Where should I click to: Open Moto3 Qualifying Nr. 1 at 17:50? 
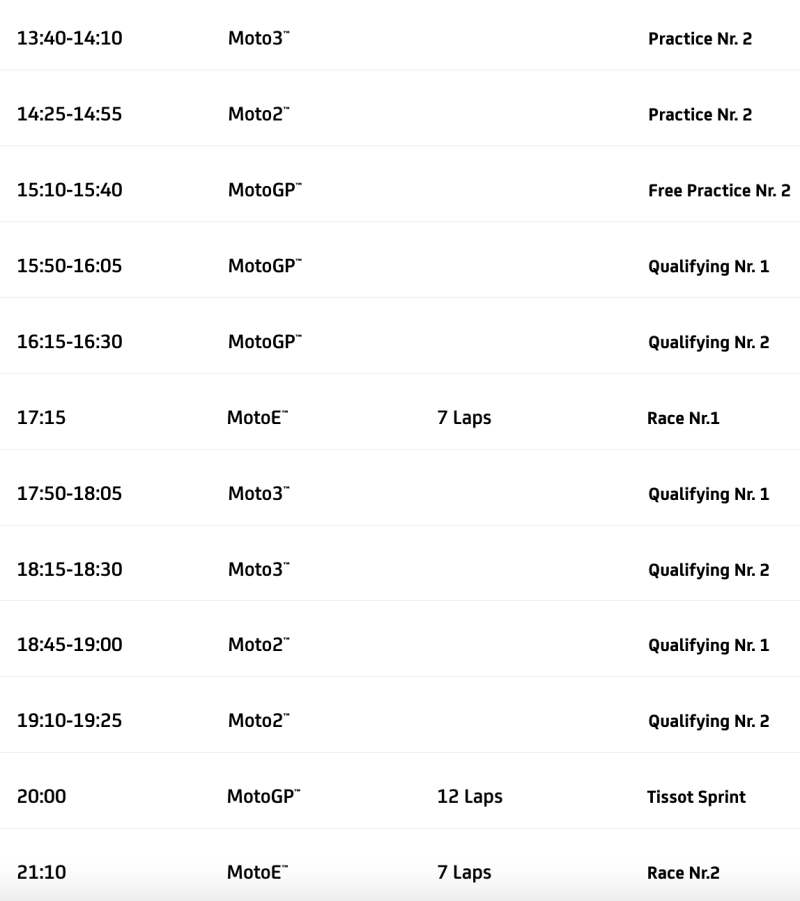(708, 494)
